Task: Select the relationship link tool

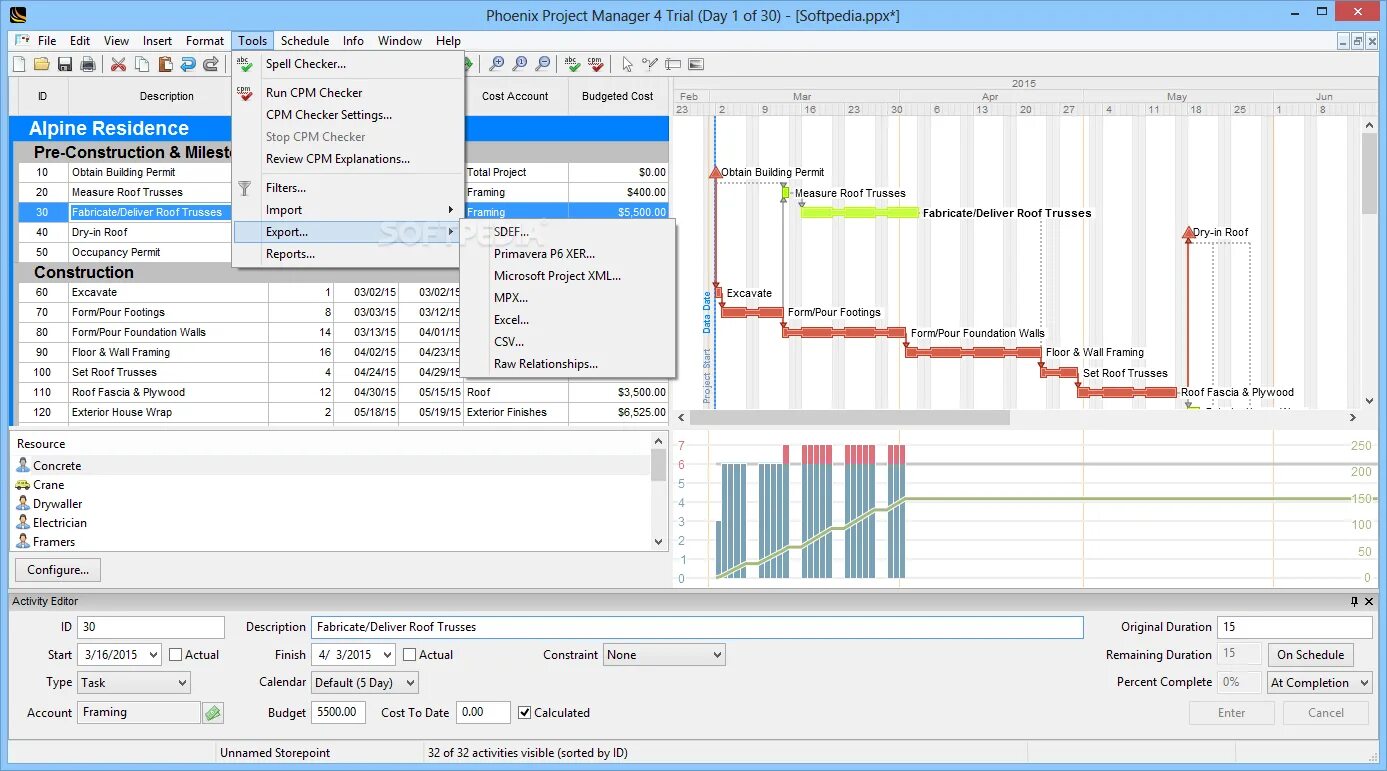Action: [x=650, y=64]
